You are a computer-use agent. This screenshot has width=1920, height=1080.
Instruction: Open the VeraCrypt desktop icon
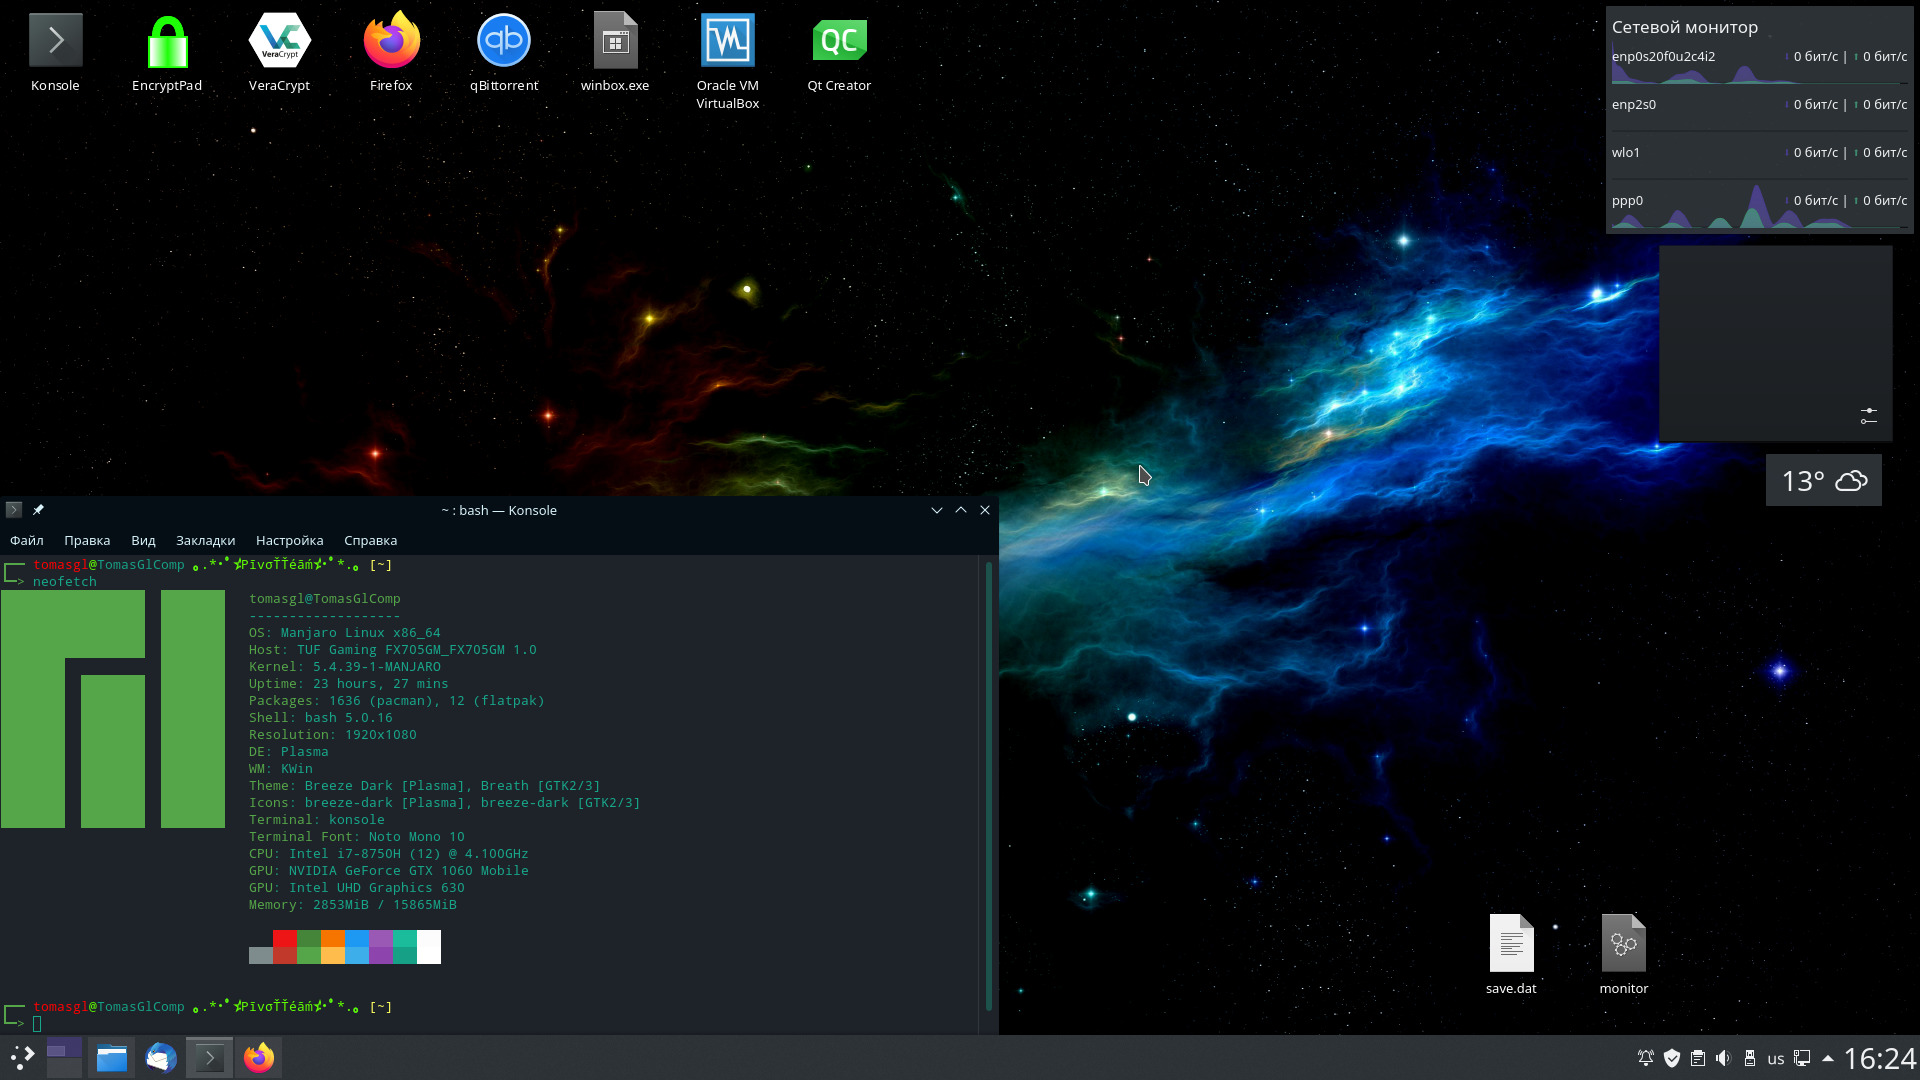pos(279,42)
